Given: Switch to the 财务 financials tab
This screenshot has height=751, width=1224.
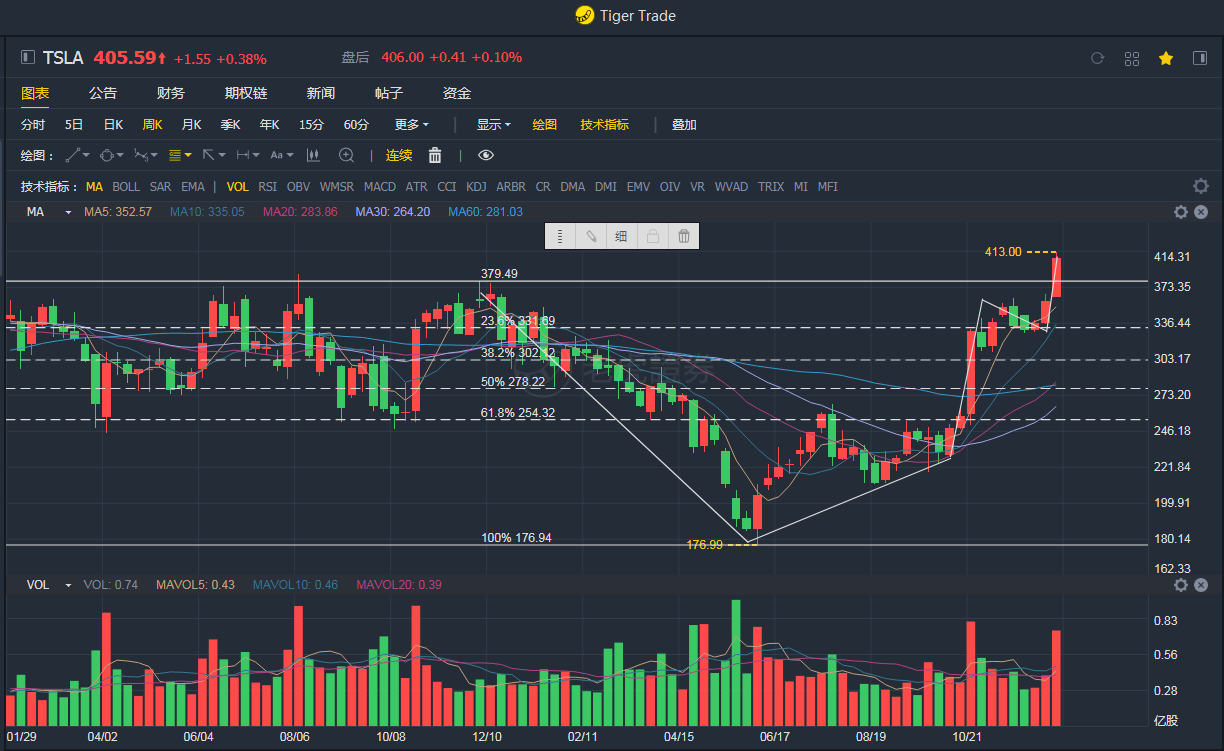Looking at the screenshot, I should [171, 93].
